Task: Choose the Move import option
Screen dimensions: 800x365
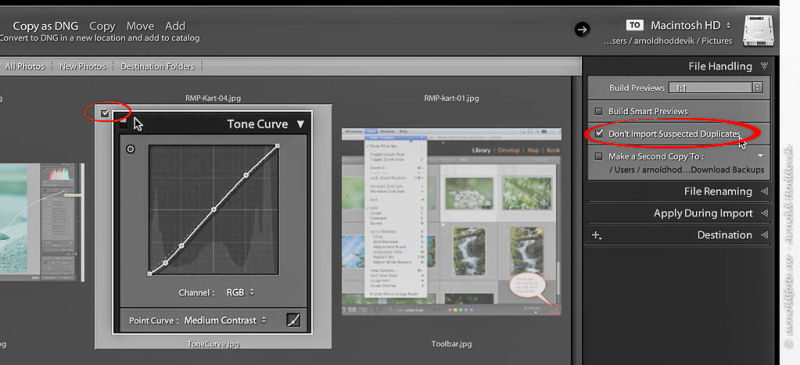Action: point(140,26)
